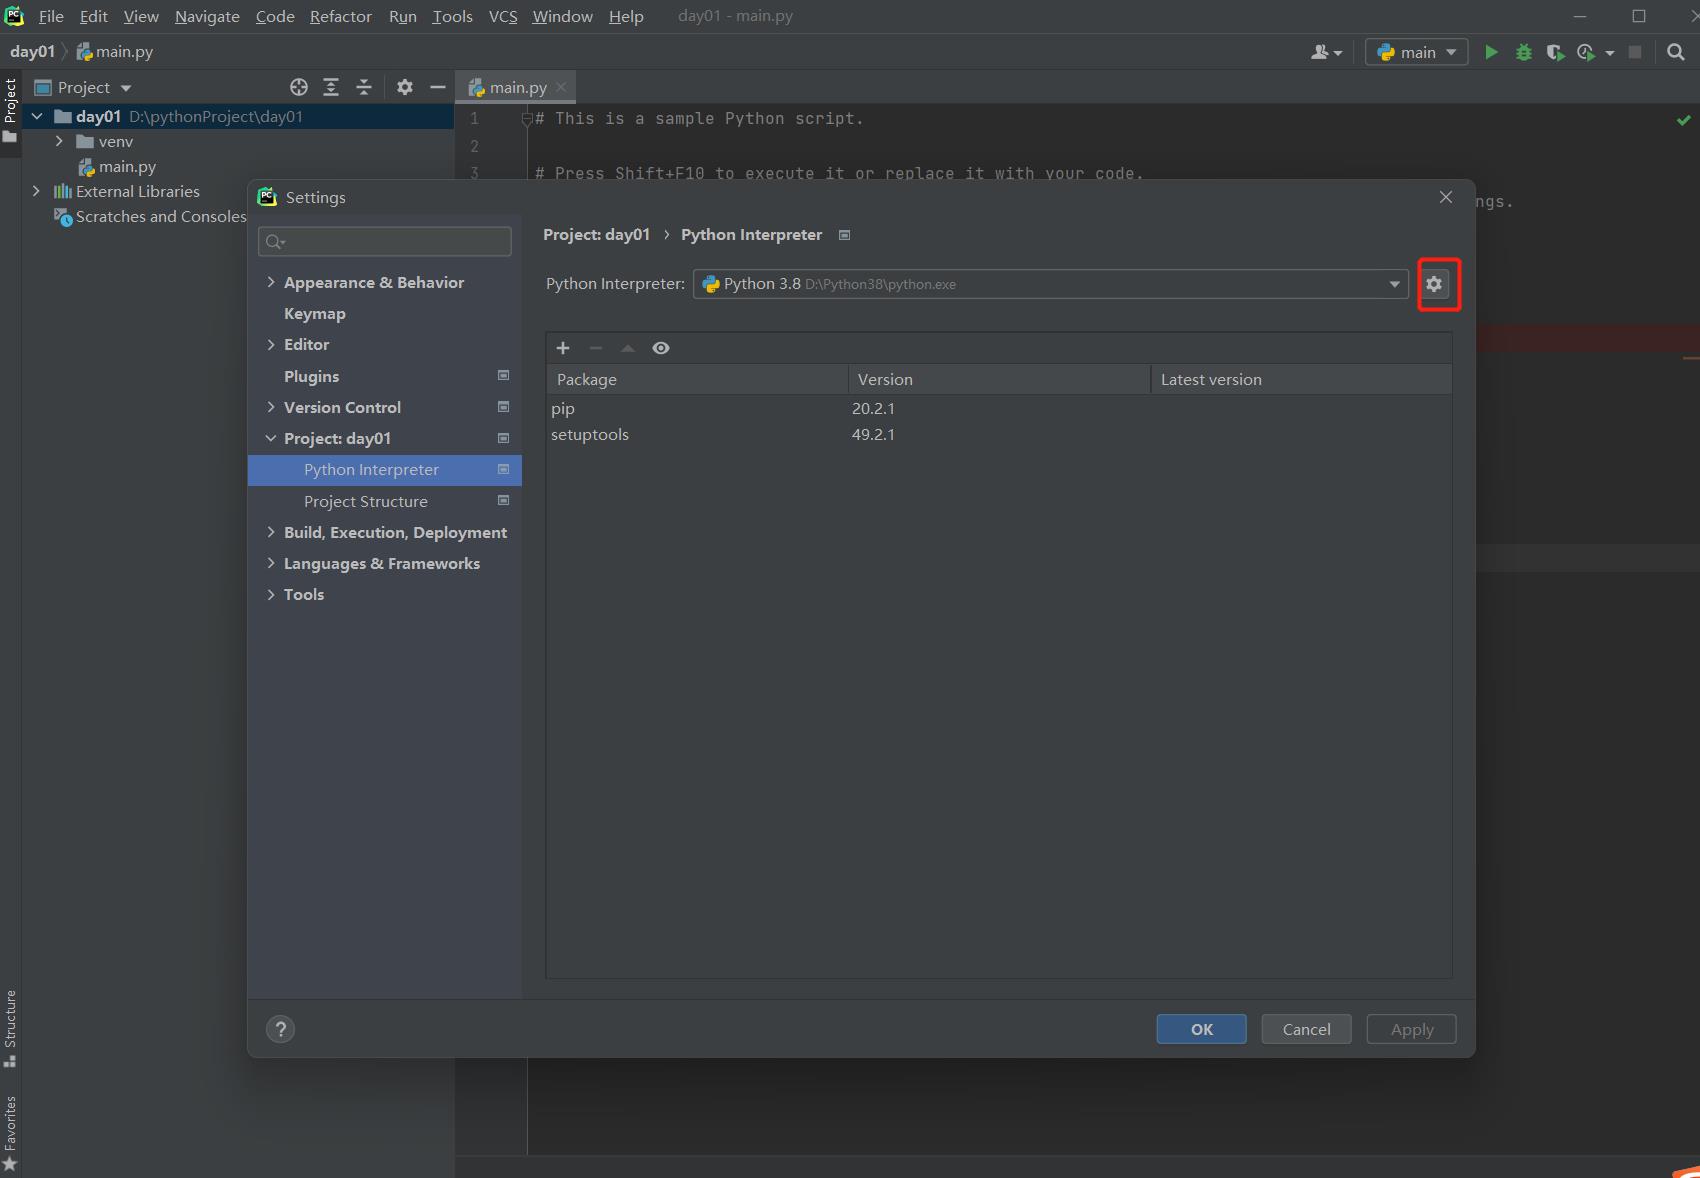1700x1178 pixels.
Task: Open the Project view dropdown
Action: coord(84,87)
